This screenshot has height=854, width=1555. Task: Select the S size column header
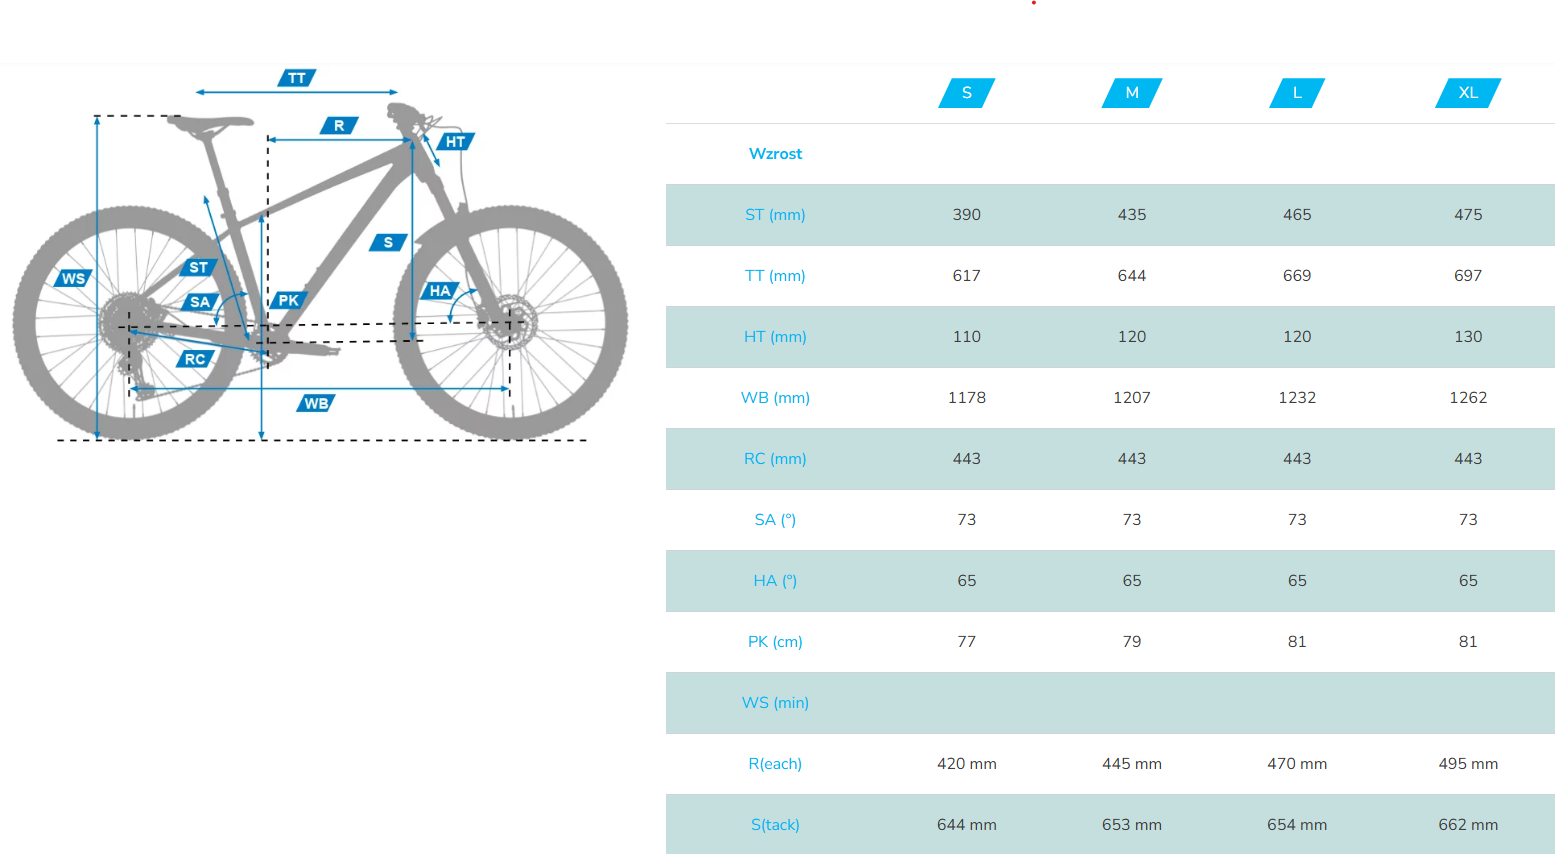(967, 93)
